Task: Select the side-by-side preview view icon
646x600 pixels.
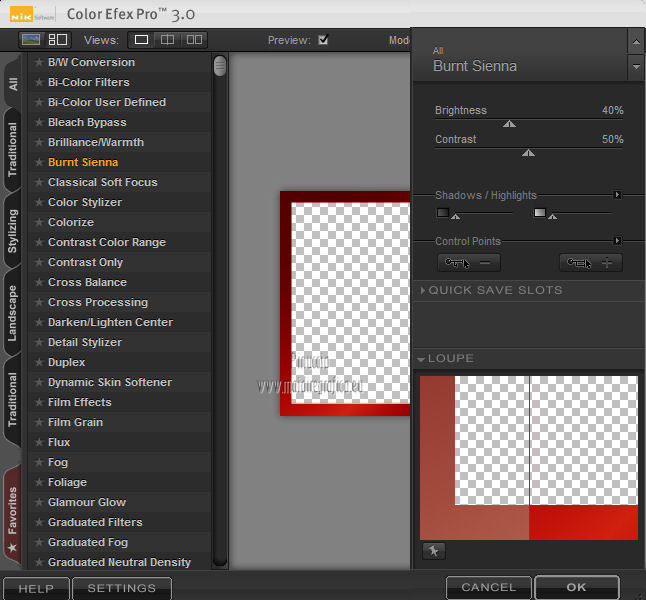Action: point(194,40)
